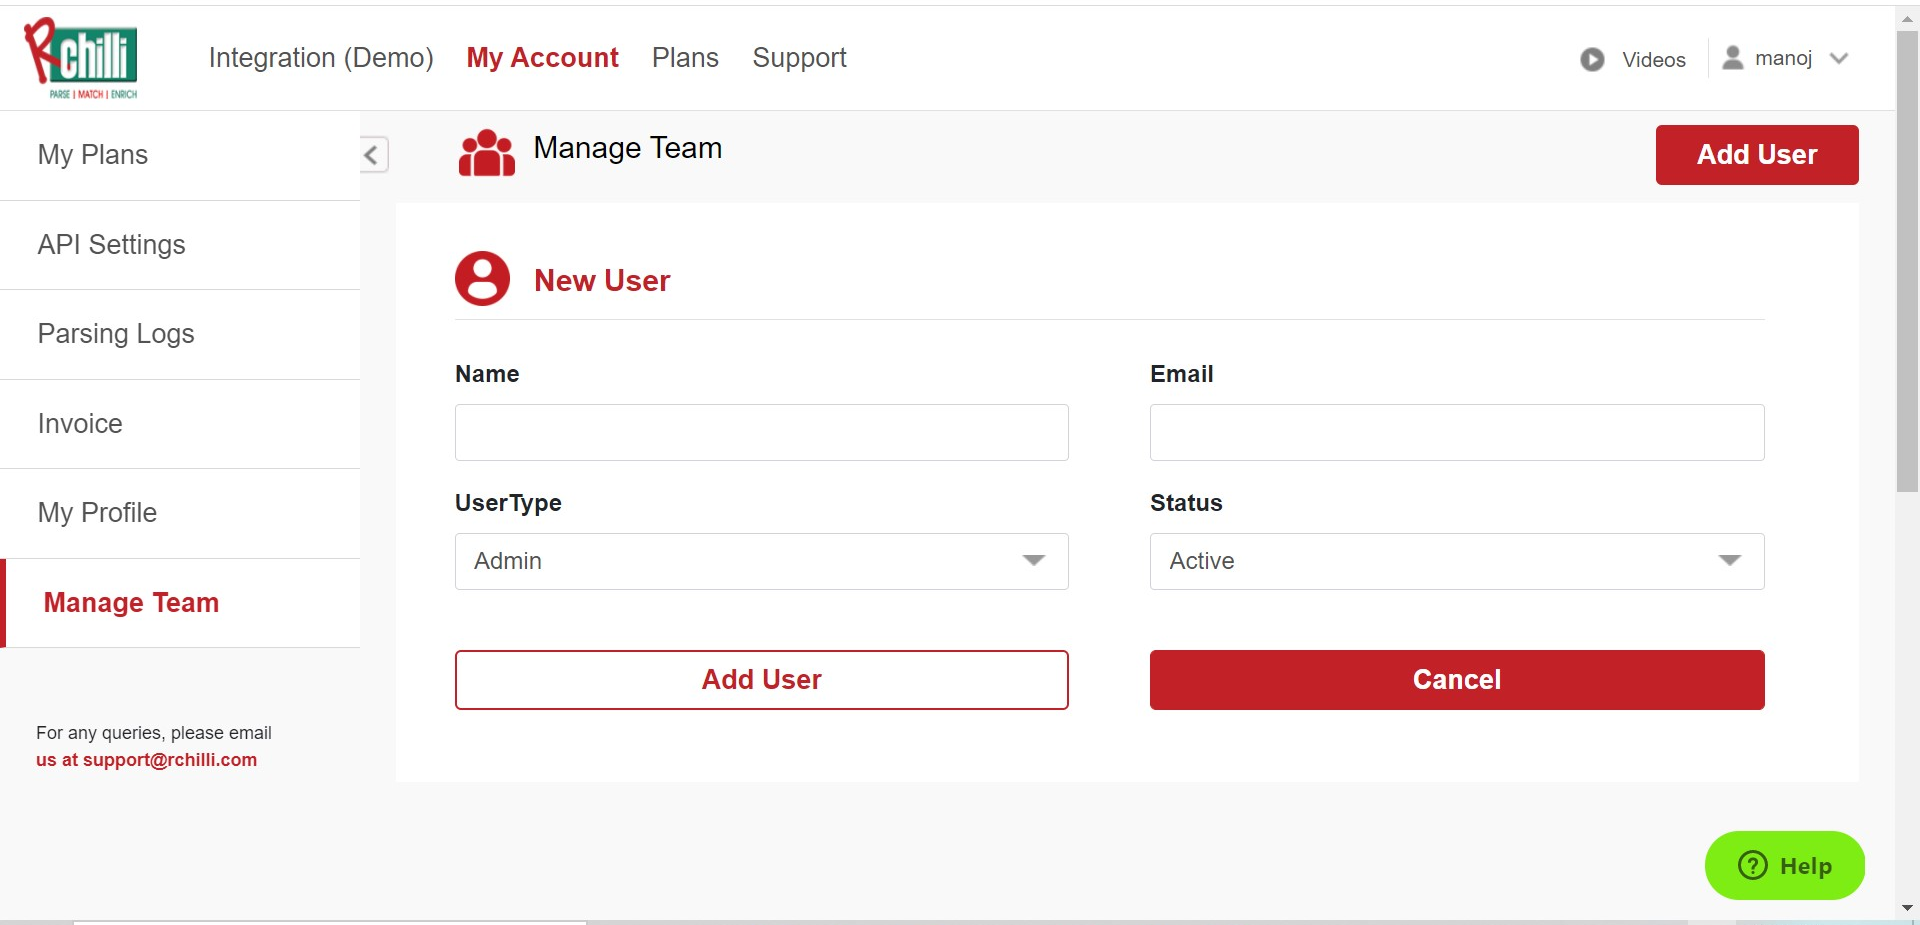The image size is (1920, 925).
Task: Click the support@rchilli.com email link
Action: (x=169, y=760)
